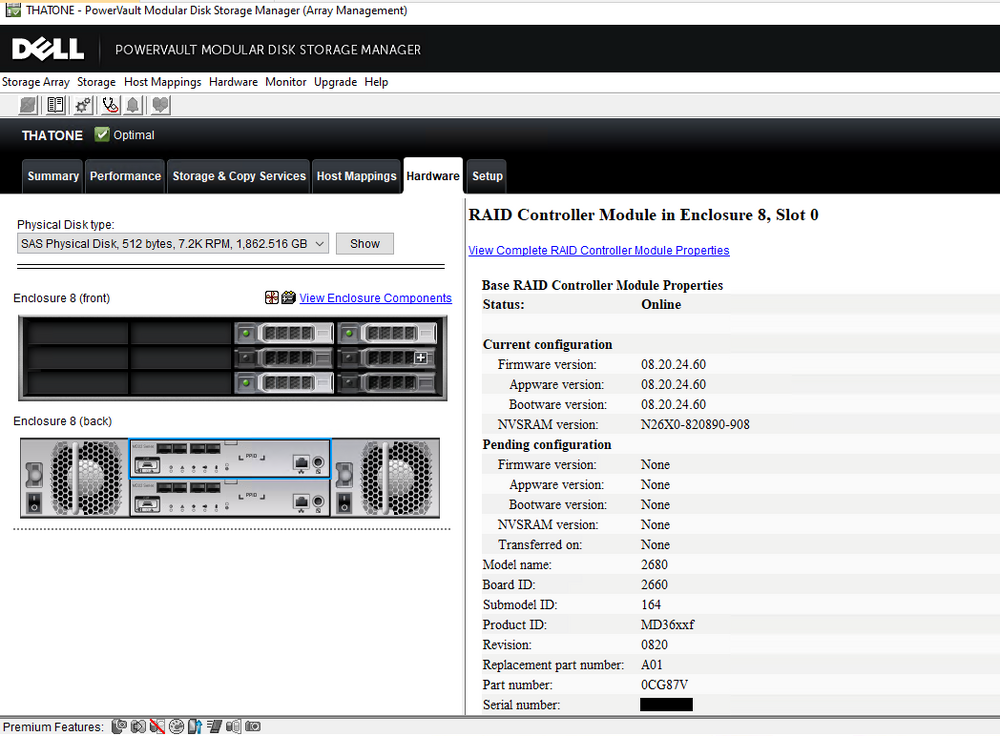
Task: Select top-row right physical disk with green LED
Action: click(386, 333)
